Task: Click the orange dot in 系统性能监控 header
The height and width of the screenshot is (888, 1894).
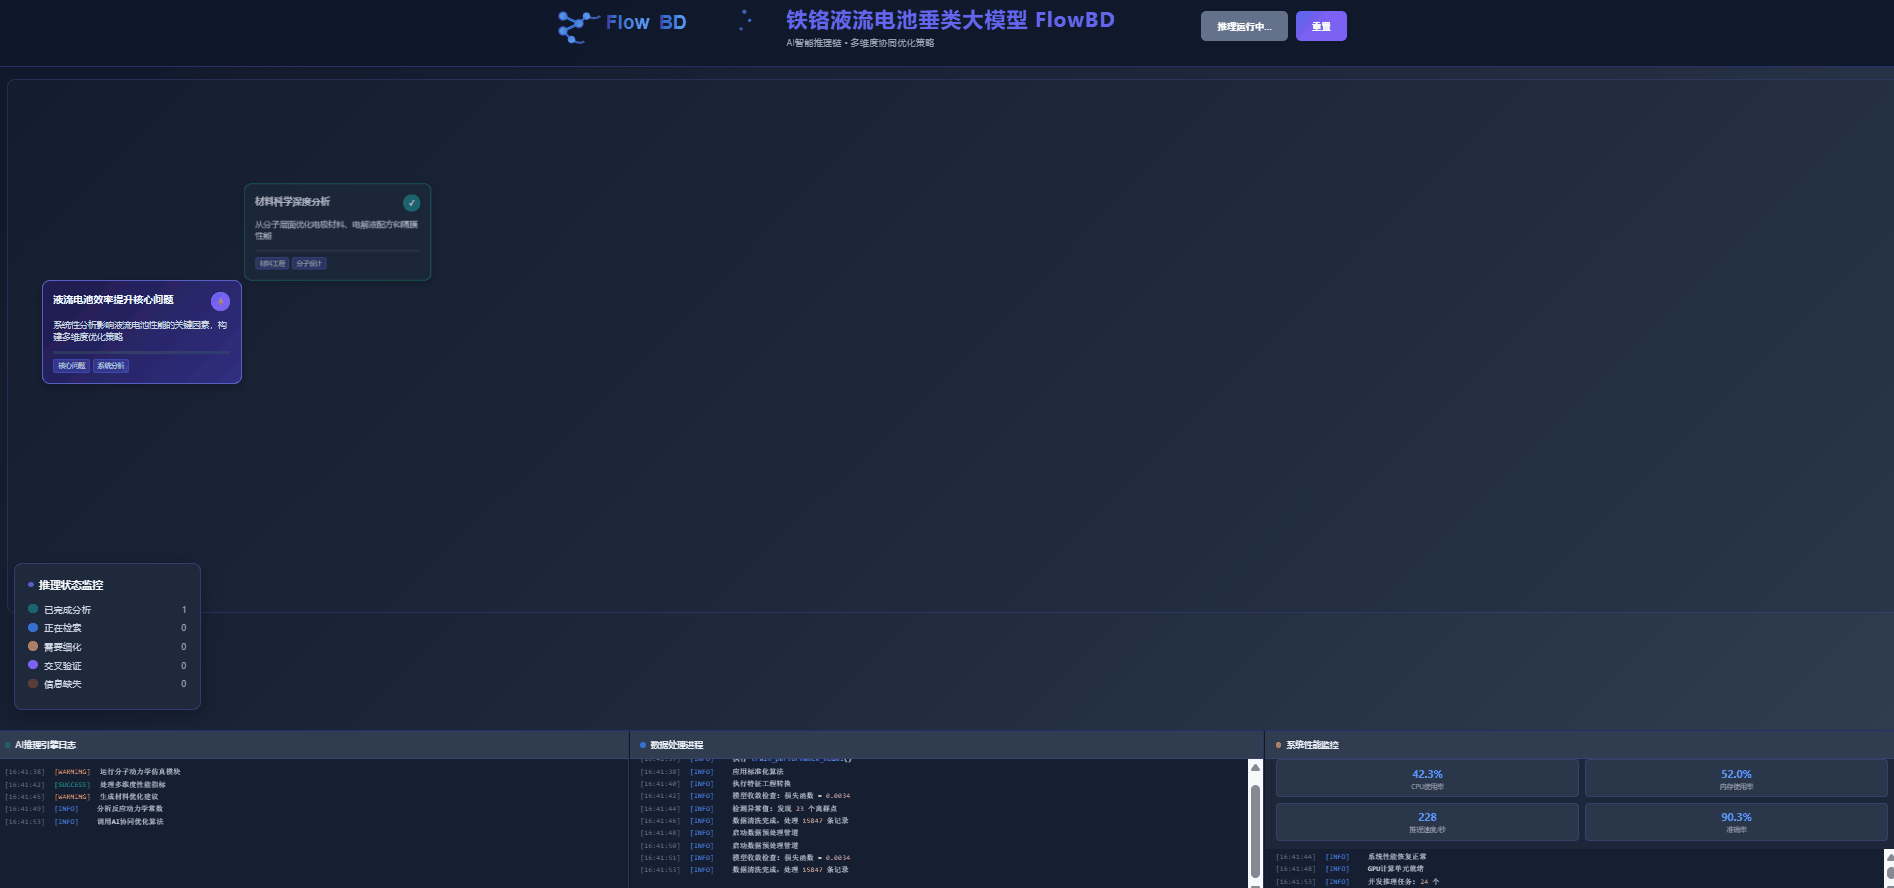Action: click(1278, 745)
